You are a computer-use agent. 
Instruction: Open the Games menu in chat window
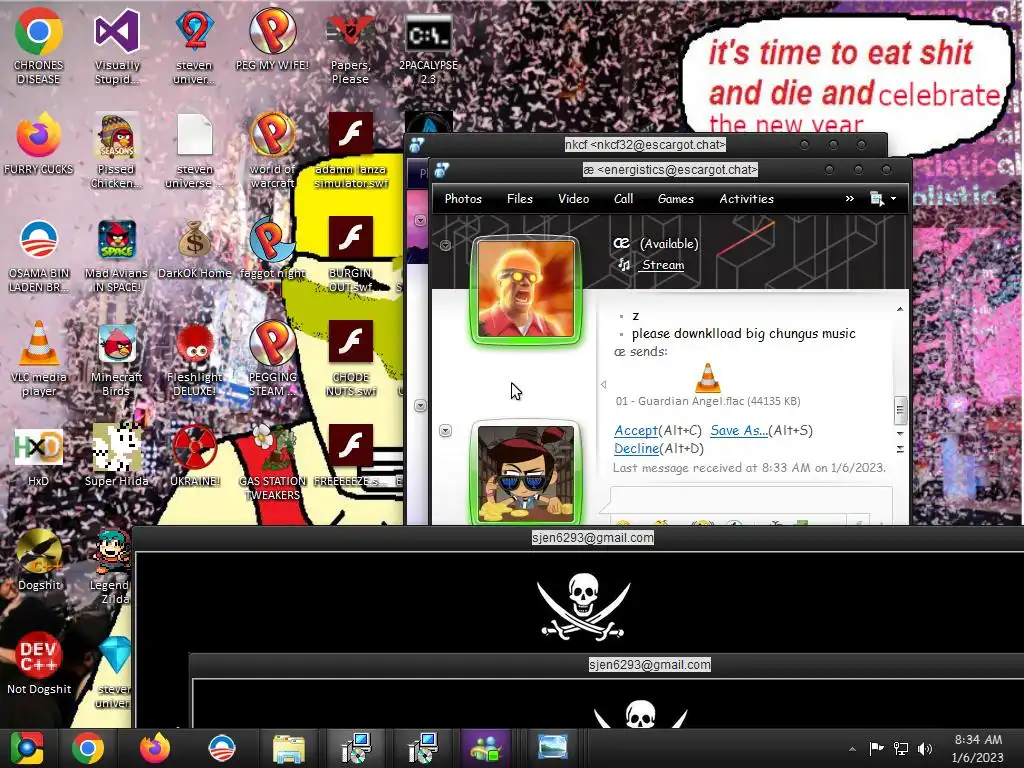click(x=676, y=199)
